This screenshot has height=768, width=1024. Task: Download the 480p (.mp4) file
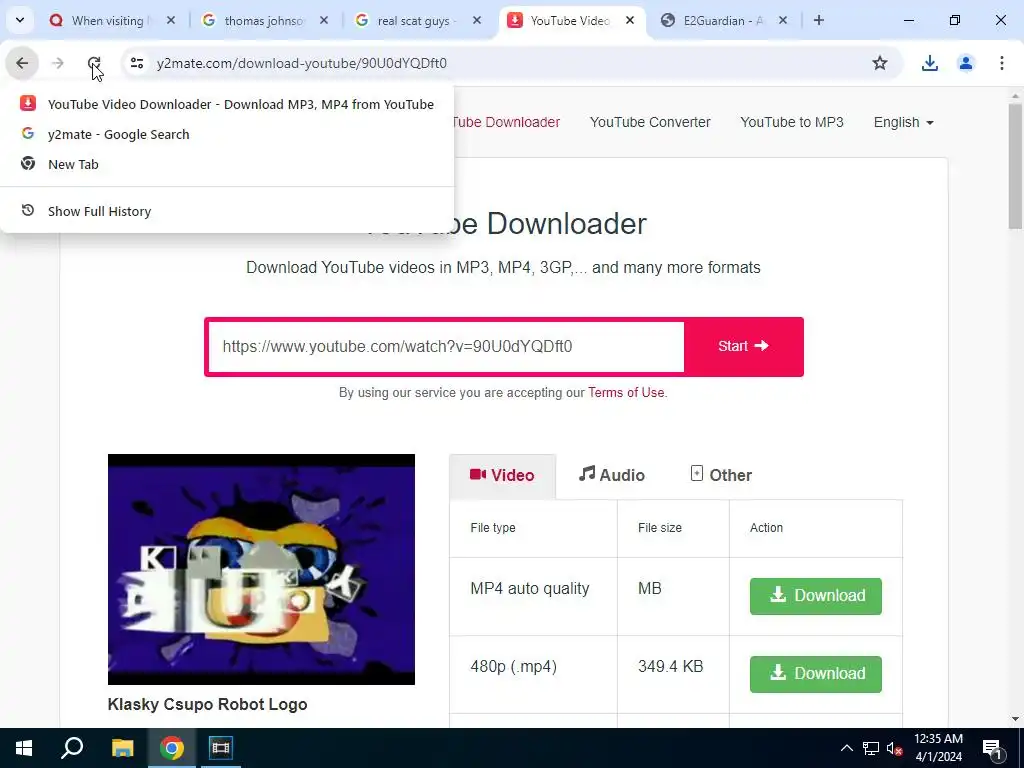tap(816, 674)
